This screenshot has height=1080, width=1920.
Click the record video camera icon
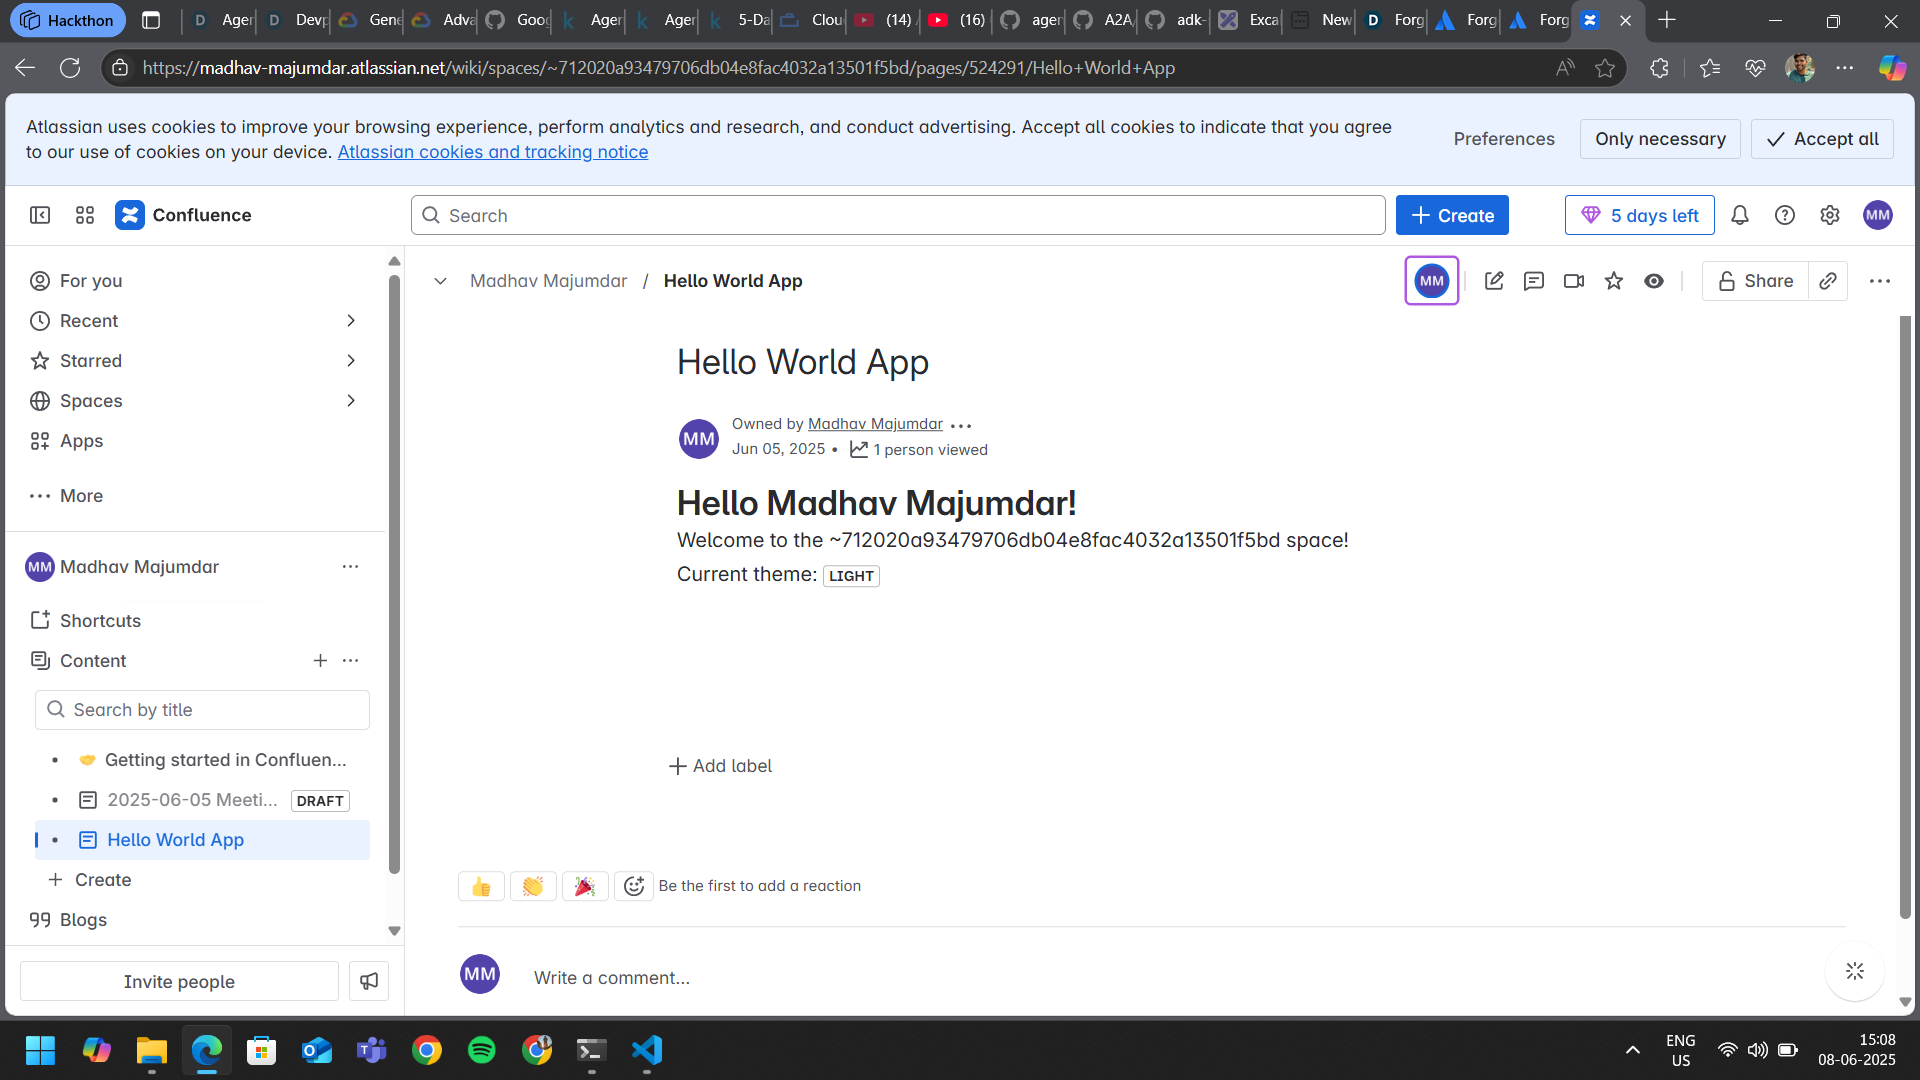(1574, 281)
